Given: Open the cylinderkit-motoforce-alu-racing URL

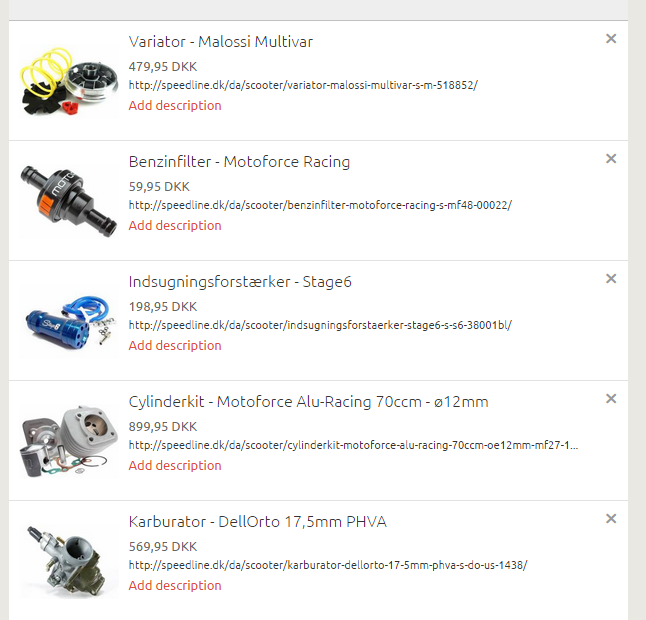Looking at the screenshot, I should (353, 445).
